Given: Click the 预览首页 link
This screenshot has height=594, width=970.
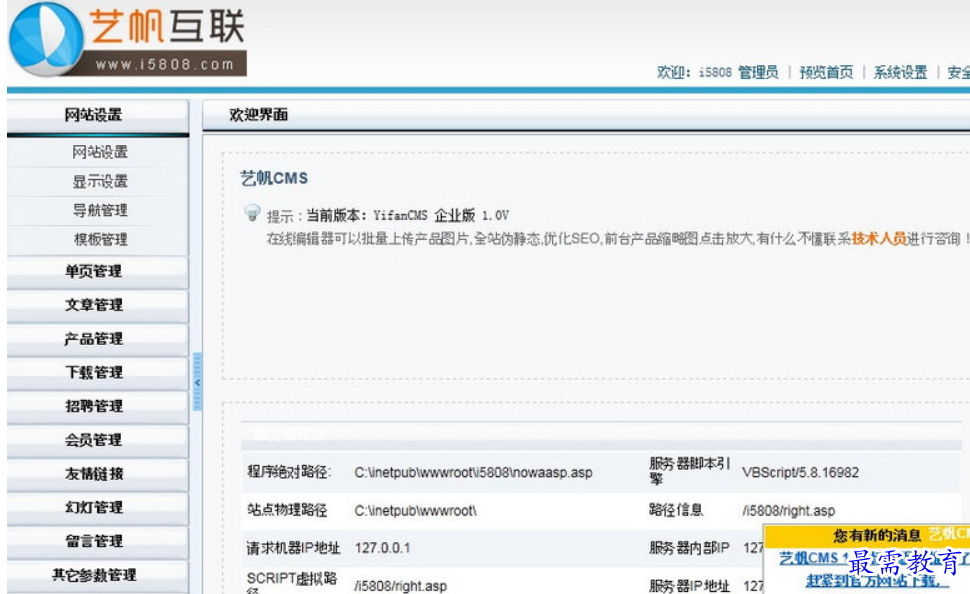Looking at the screenshot, I should pos(826,72).
